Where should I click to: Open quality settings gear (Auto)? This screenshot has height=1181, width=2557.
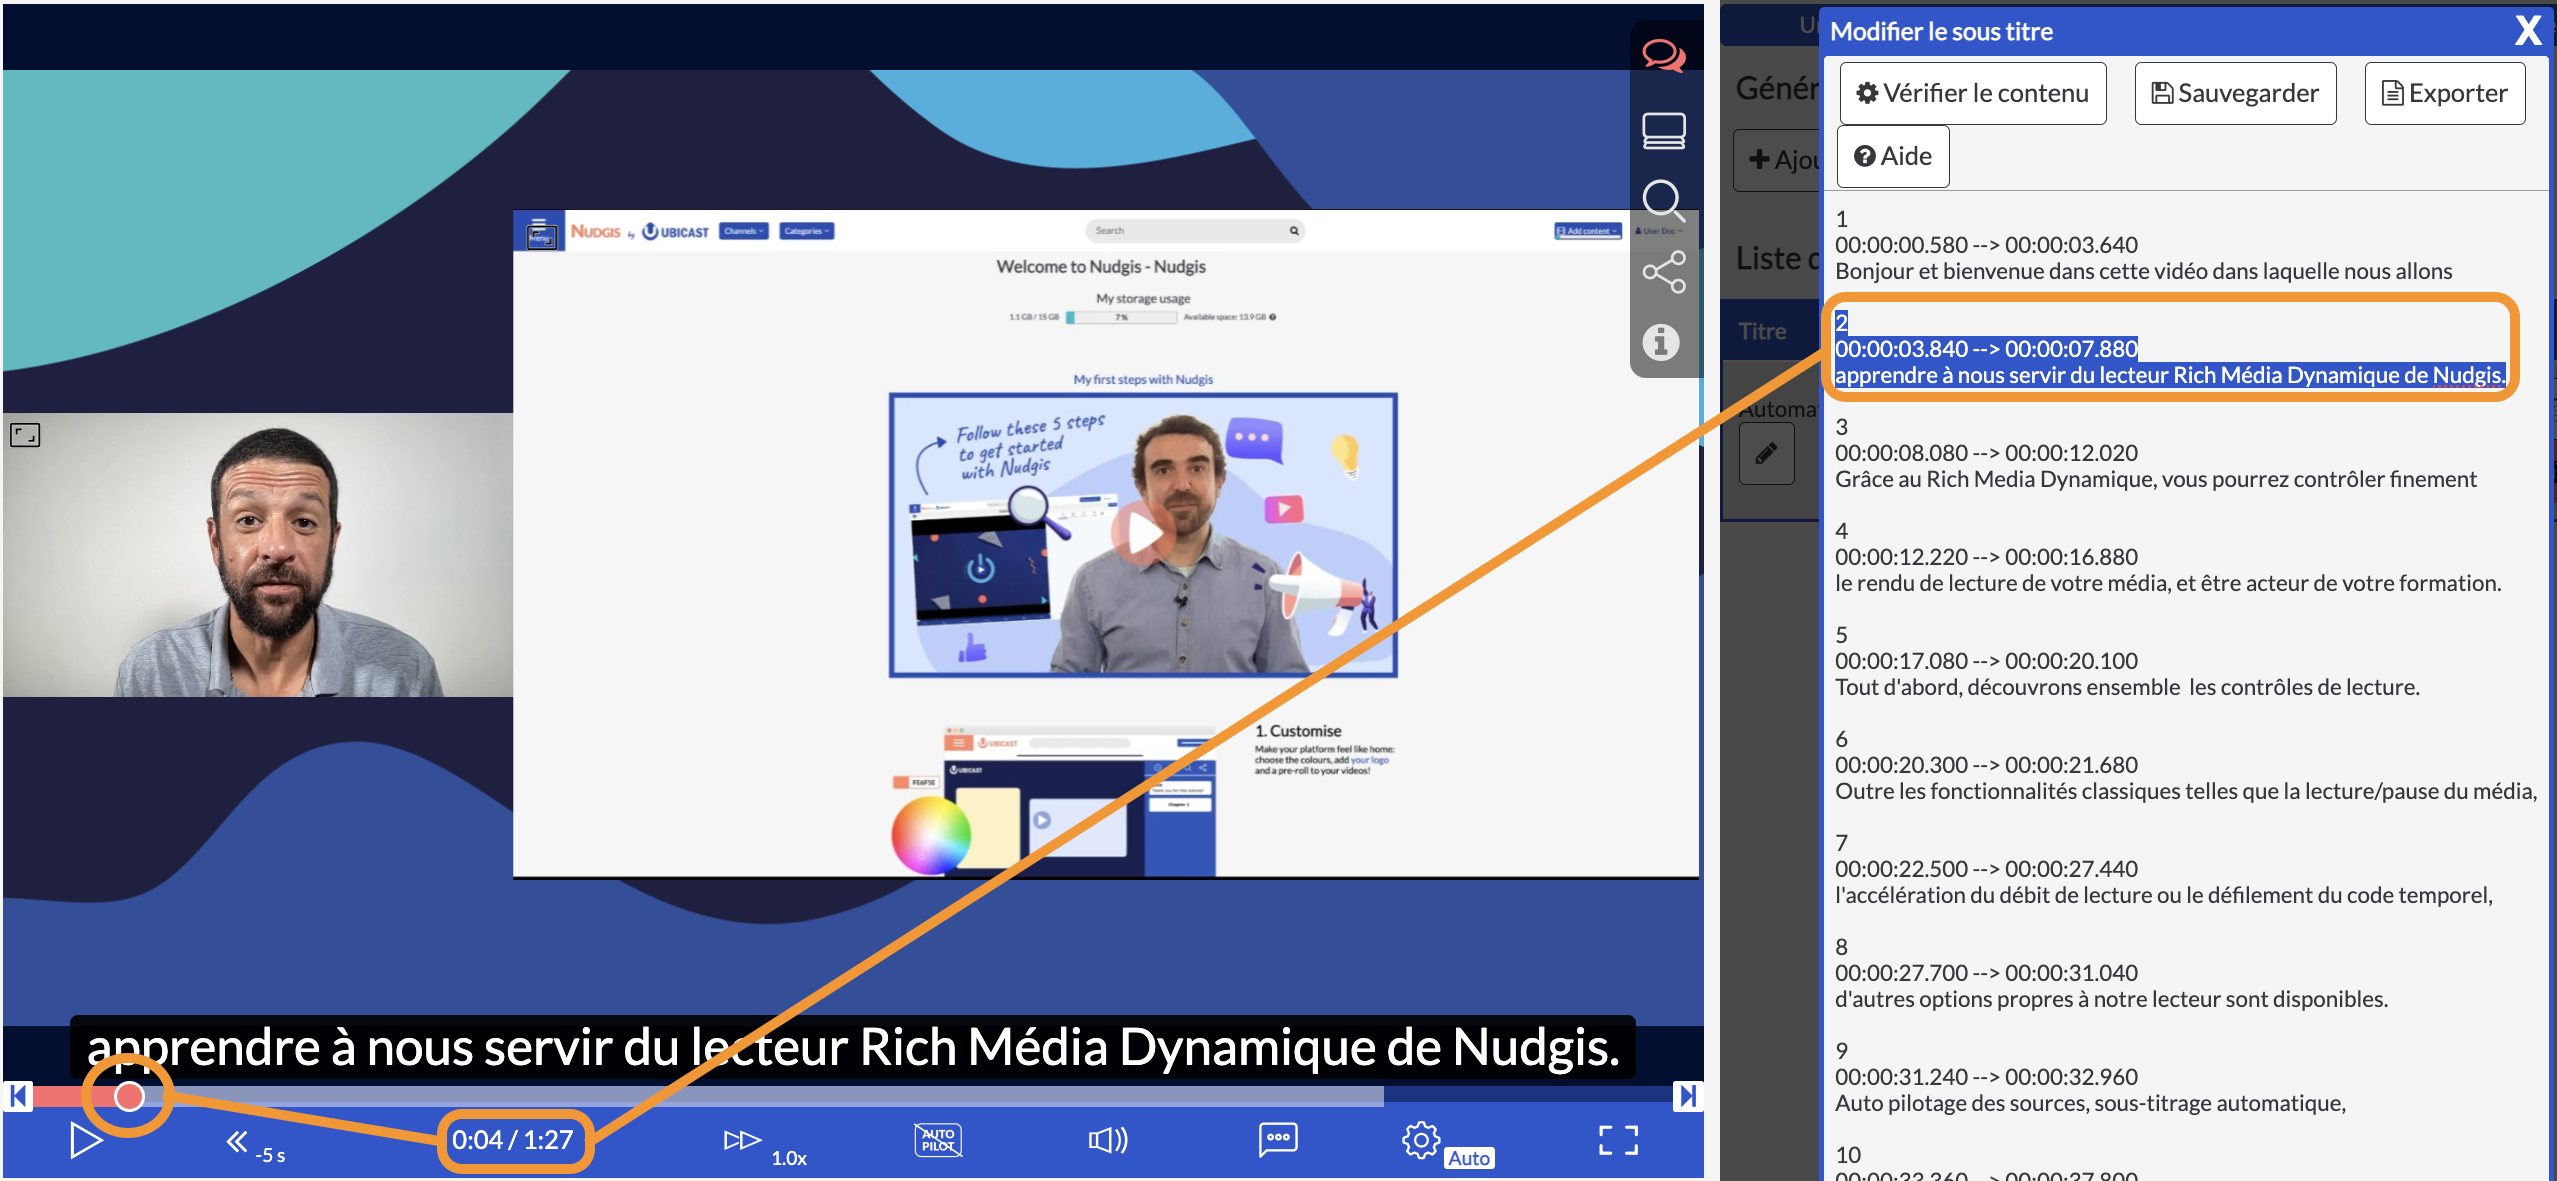point(1447,1143)
